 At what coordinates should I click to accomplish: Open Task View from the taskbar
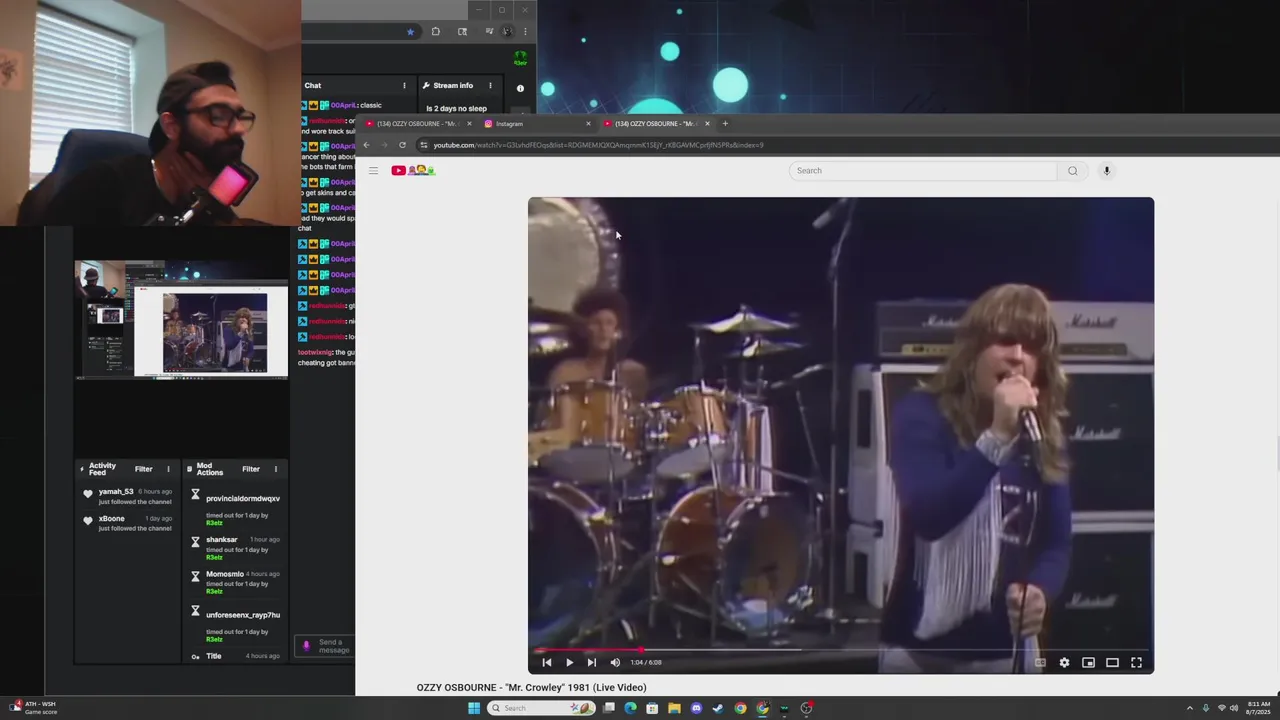pos(608,708)
